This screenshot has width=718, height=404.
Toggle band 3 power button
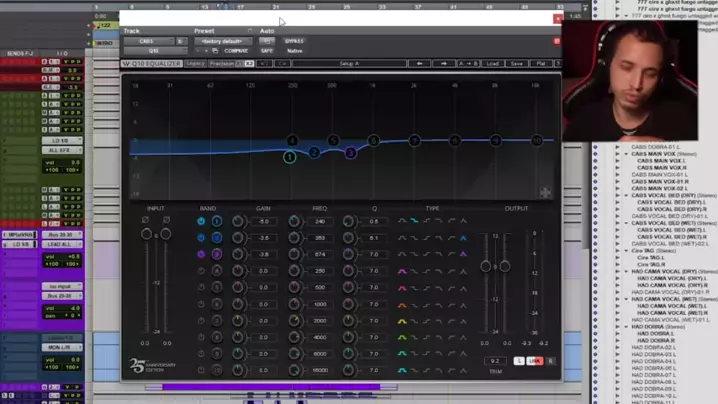pyautogui.click(x=201, y=254)
